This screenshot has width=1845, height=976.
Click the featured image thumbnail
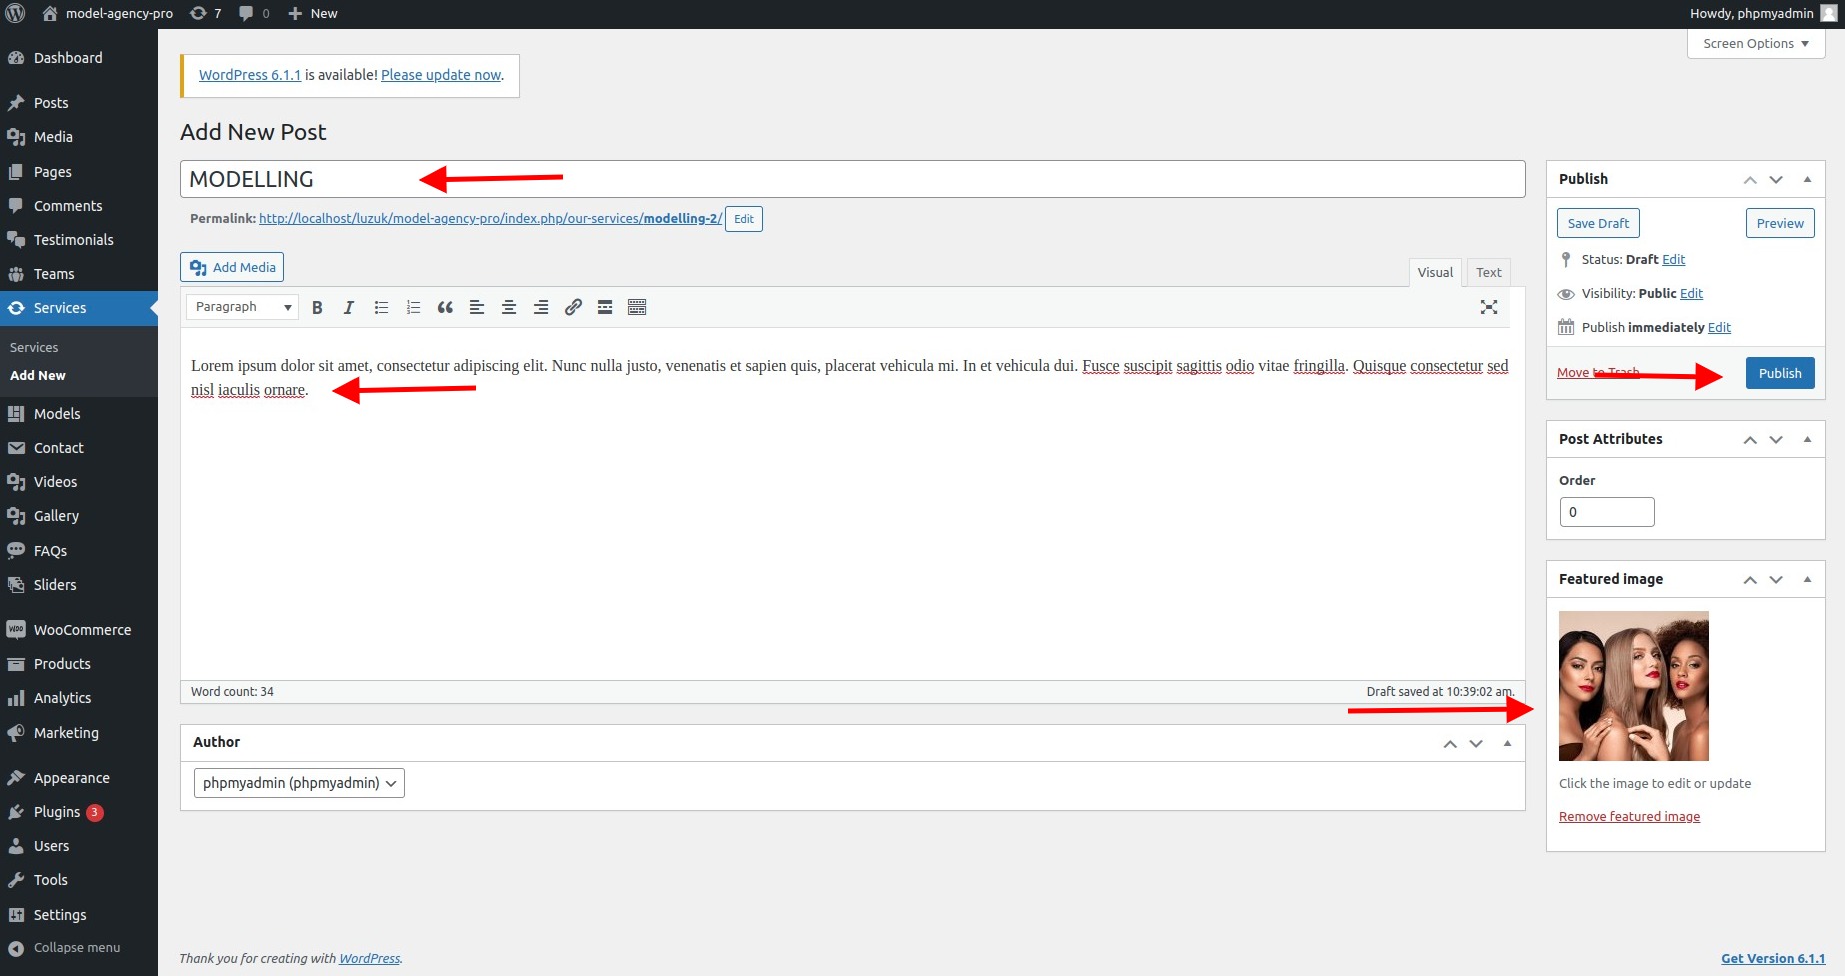click(1633, 686)
